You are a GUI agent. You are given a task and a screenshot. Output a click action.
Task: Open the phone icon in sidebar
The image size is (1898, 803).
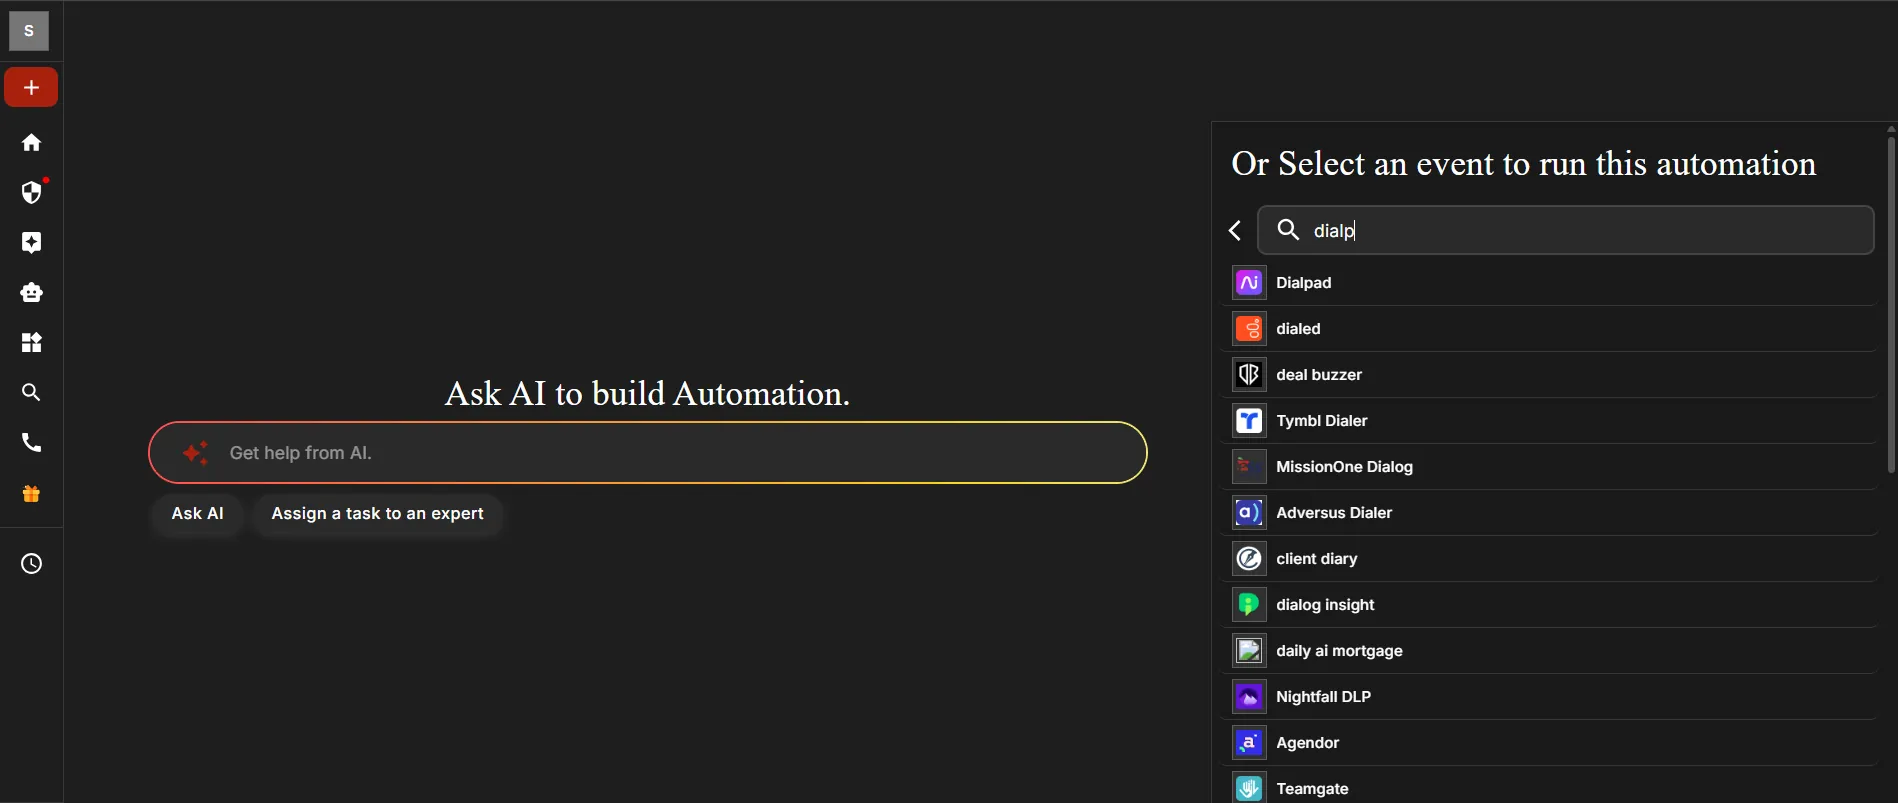31,443
